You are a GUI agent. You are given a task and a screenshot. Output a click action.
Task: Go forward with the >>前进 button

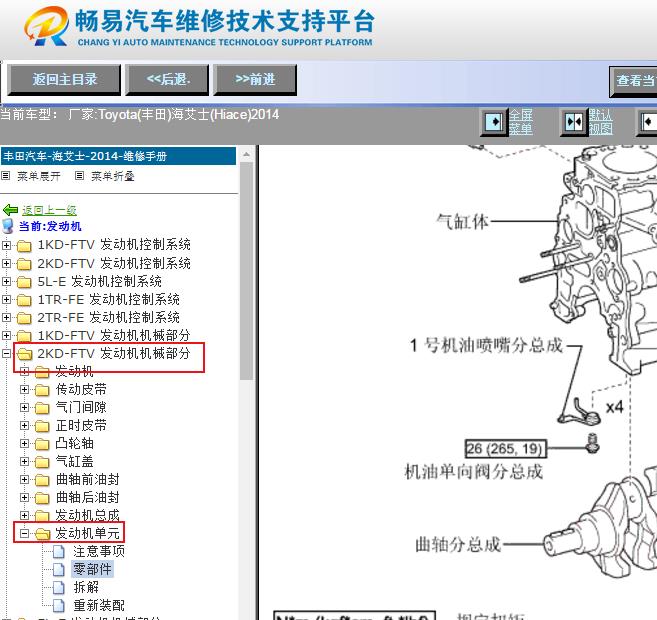(255, 80)
